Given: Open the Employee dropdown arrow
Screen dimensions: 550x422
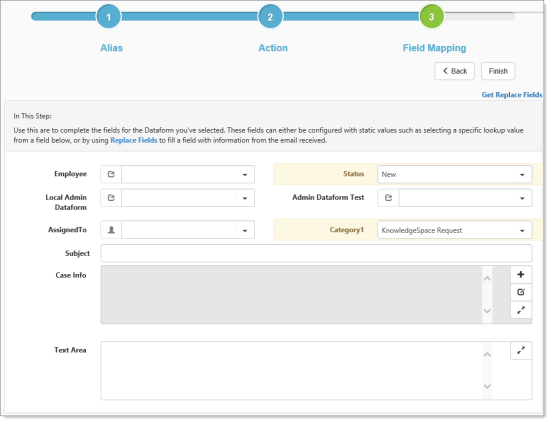Looking at the screenshot, I should pyautogui.click(x=245, y=175).
